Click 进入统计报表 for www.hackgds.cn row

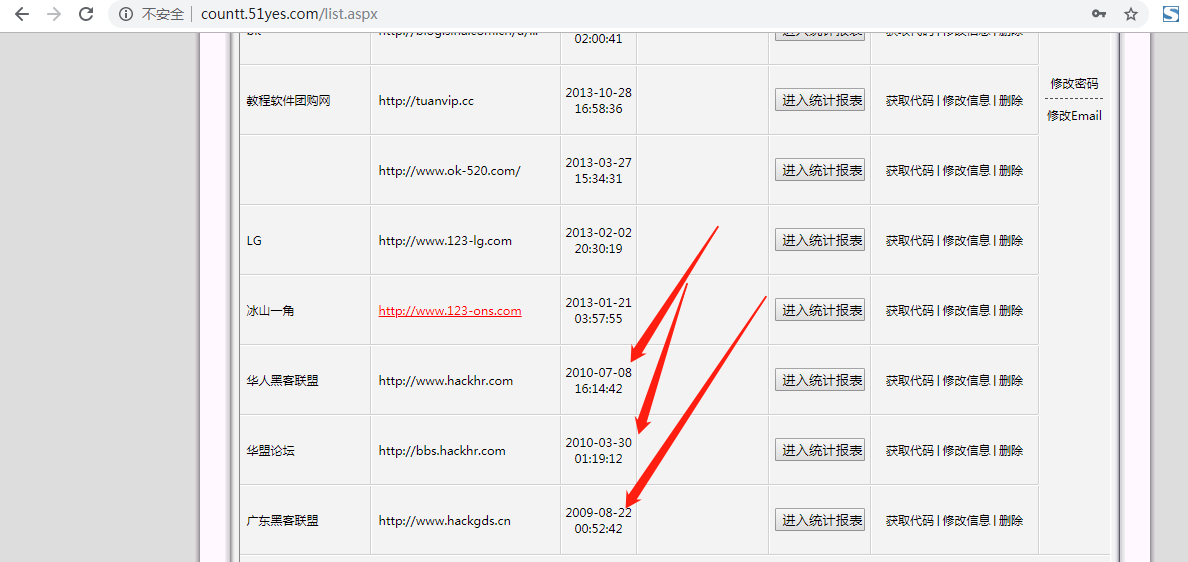pos(820,520)
